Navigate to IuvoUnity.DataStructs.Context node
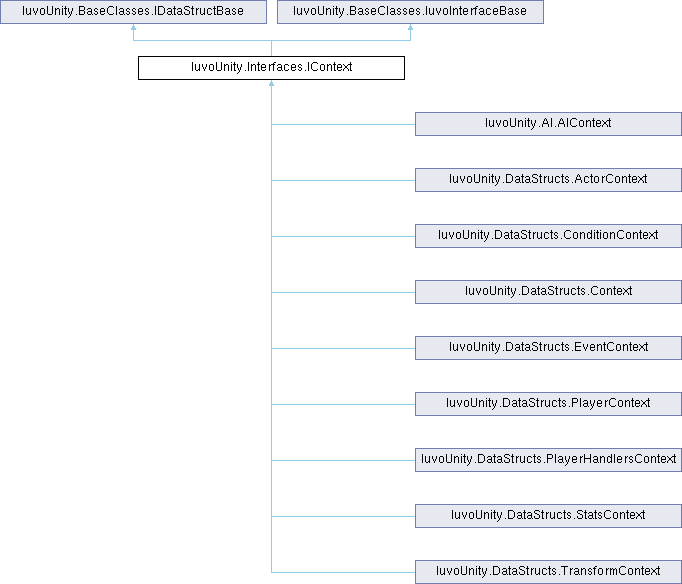Image resolution: width=682 pixels, height=584 pixels. 548,292
